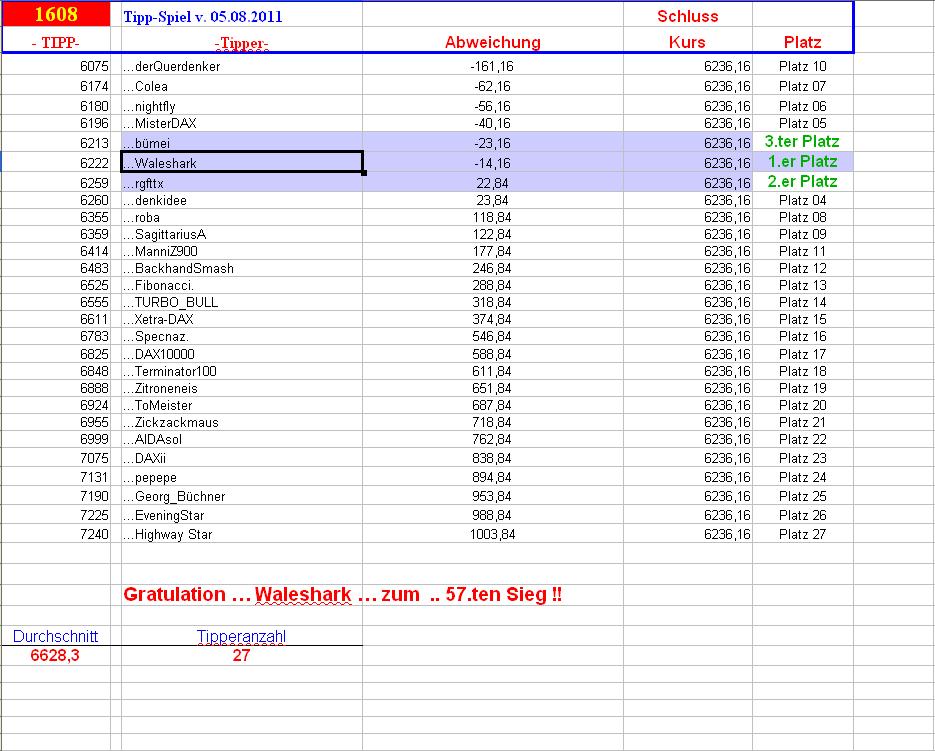Select deviation value 246,84
The image size is (935, 751).
coord(493,268)
